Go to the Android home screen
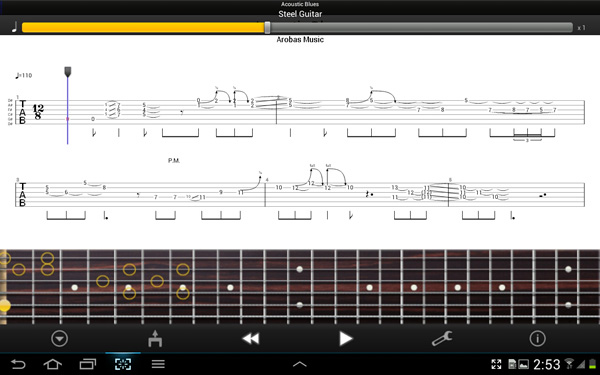The height and width of the screenshot is (375, 600). point(53,364)
